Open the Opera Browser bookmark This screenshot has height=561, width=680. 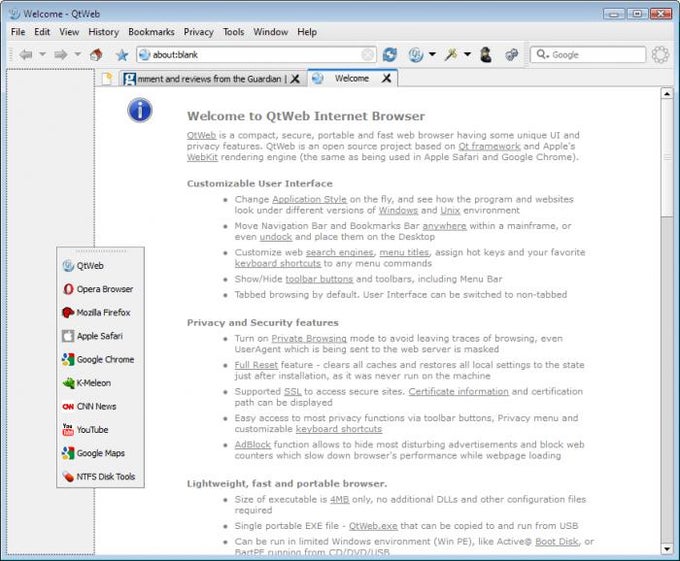click(98, 289)
